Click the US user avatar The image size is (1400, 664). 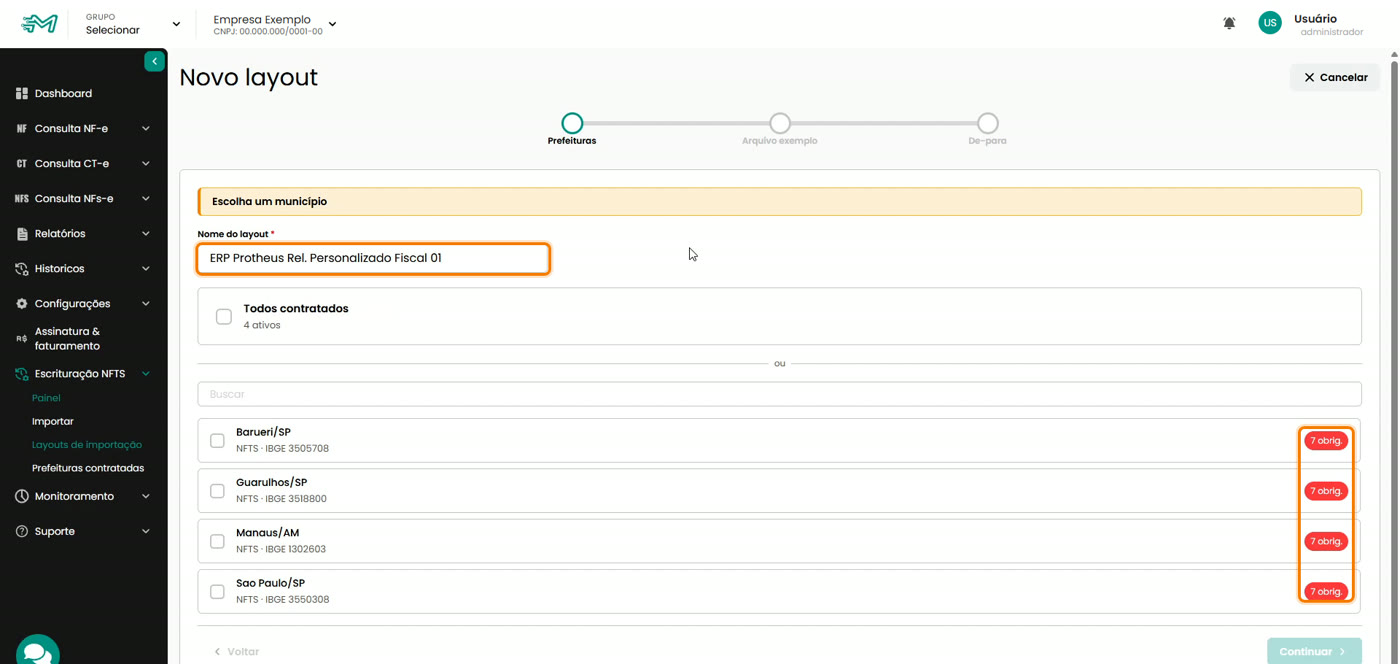coord(1270,23)
